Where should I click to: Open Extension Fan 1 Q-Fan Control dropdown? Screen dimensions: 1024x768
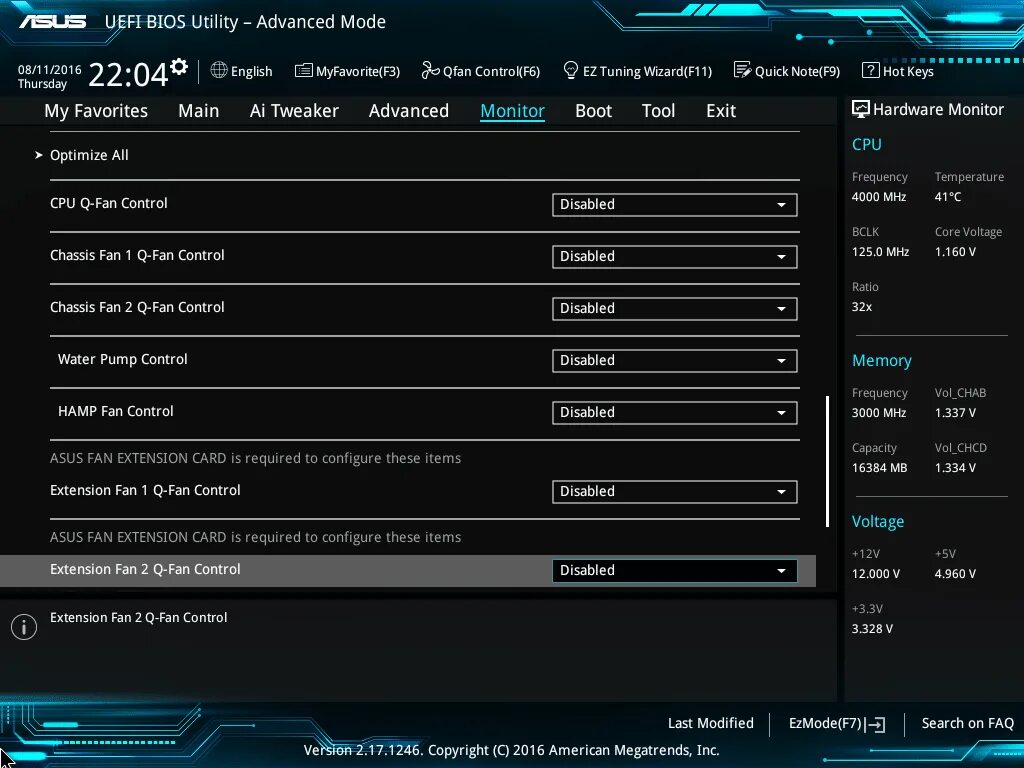click(x=674, y=492)
